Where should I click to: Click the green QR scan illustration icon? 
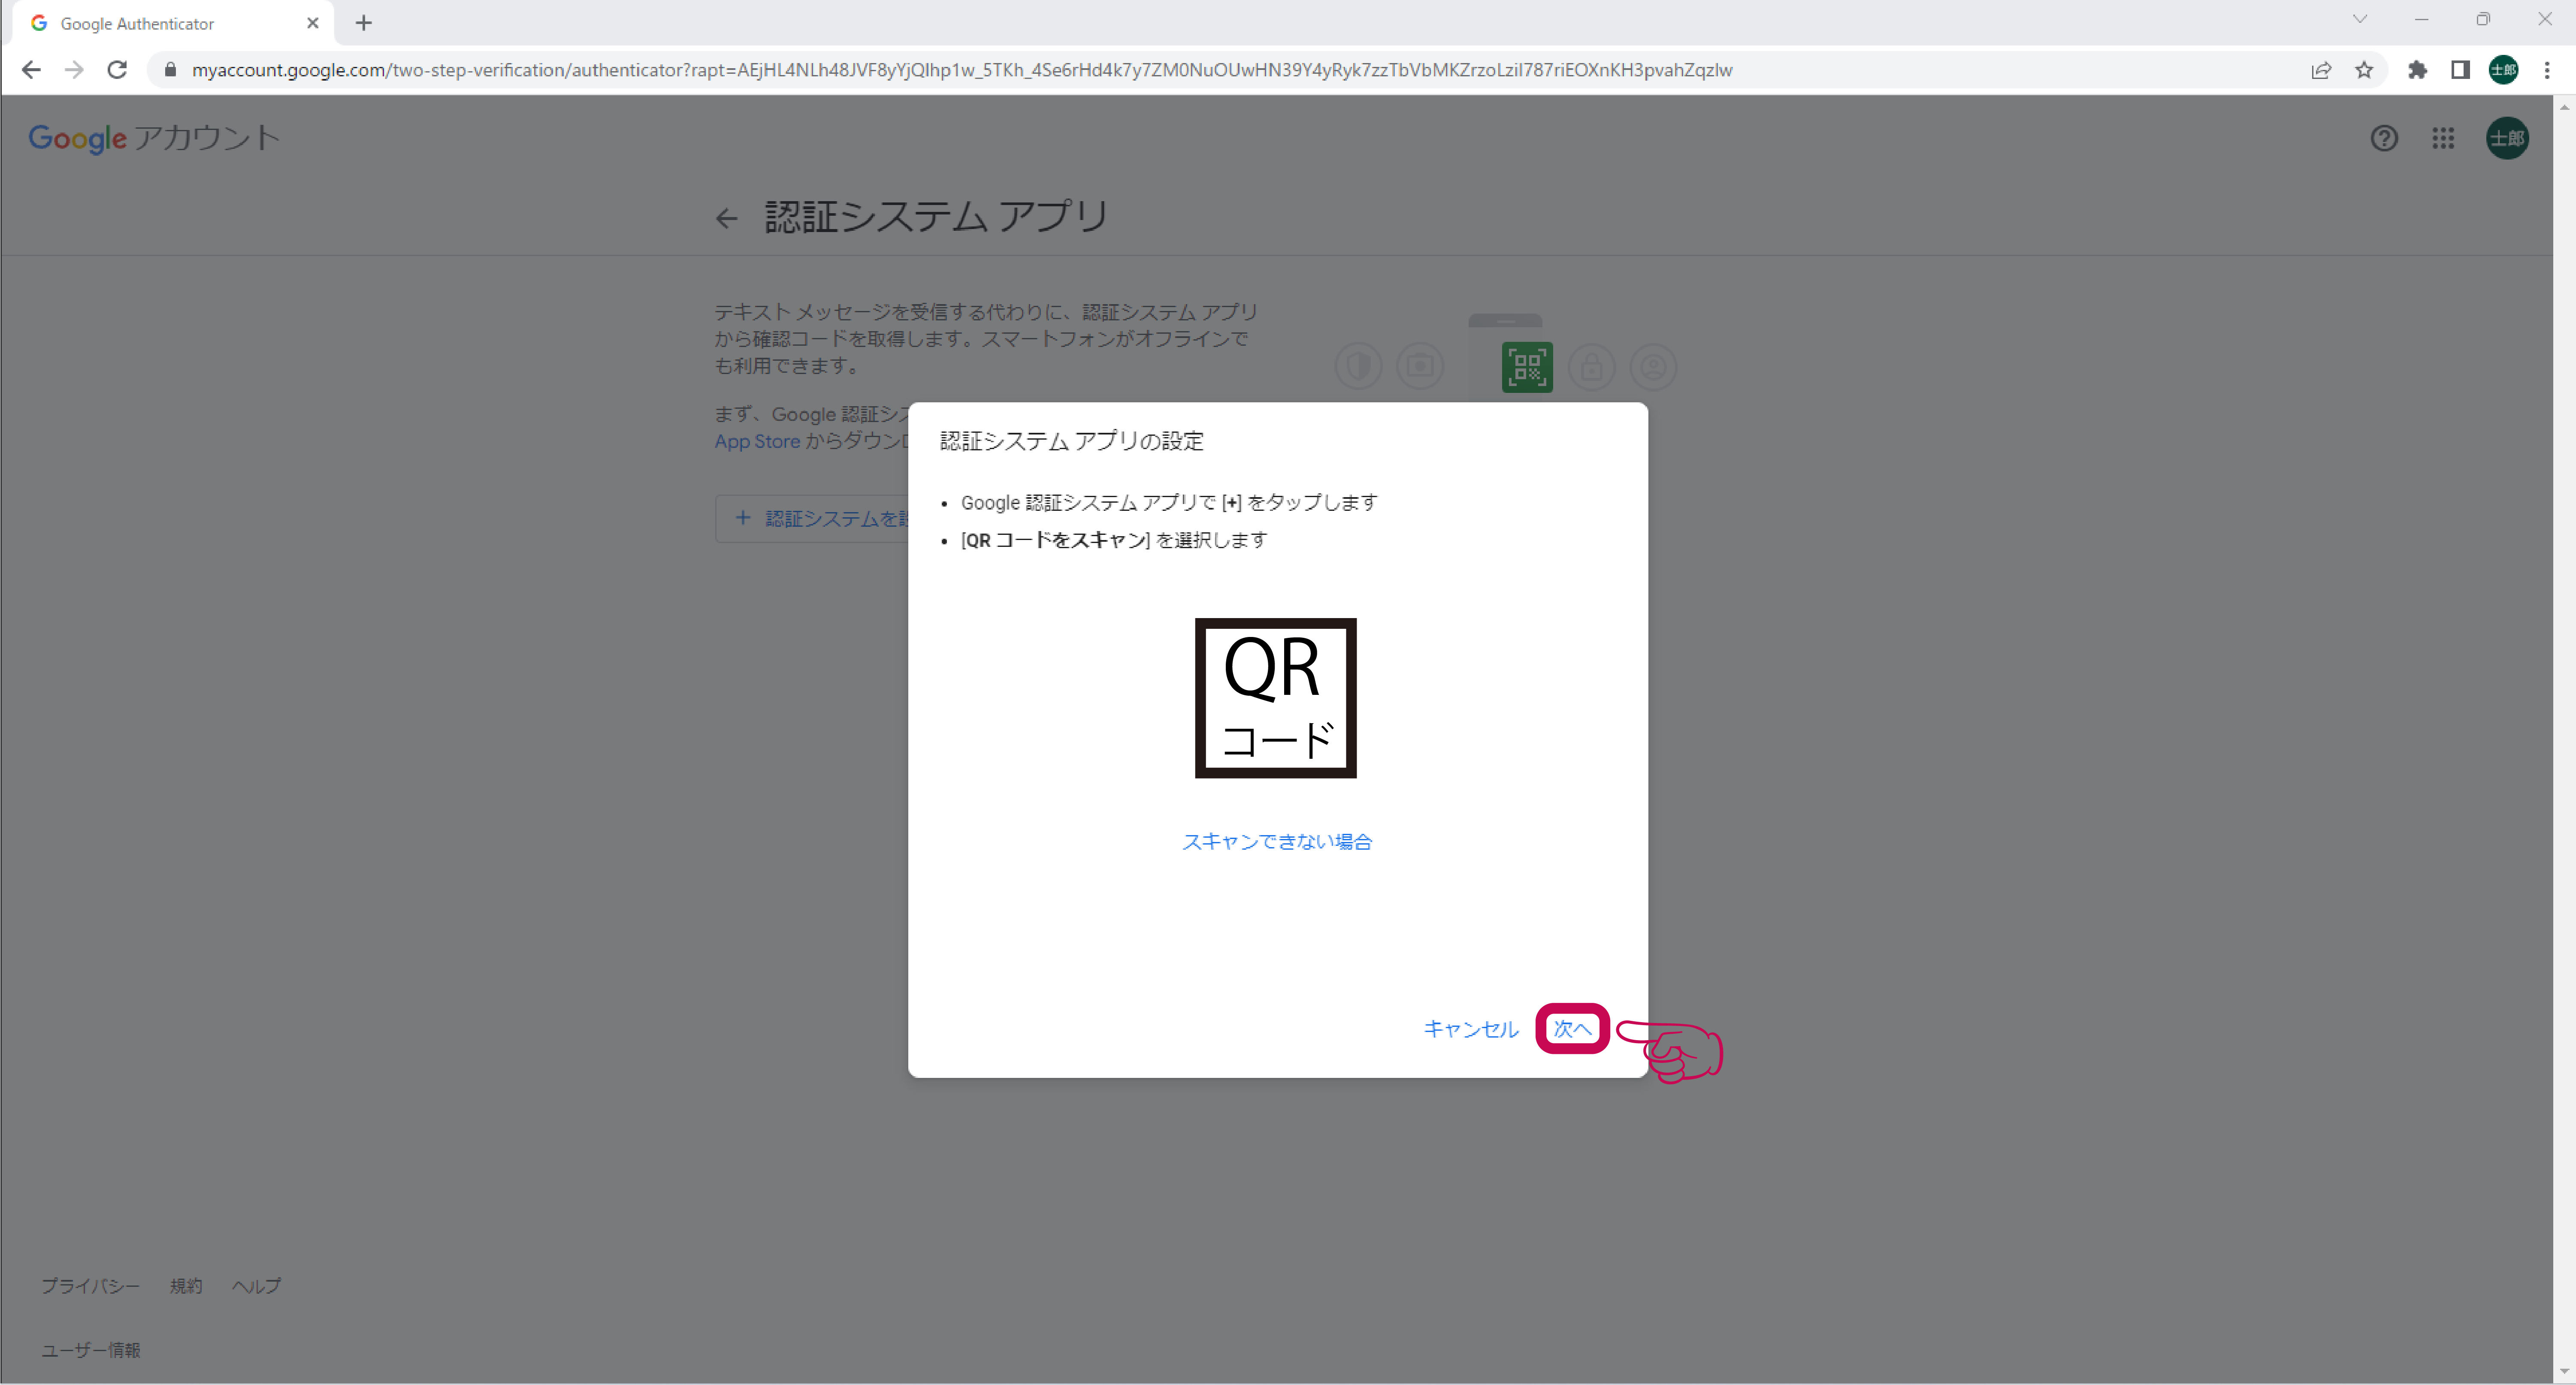click(1527, 367)
